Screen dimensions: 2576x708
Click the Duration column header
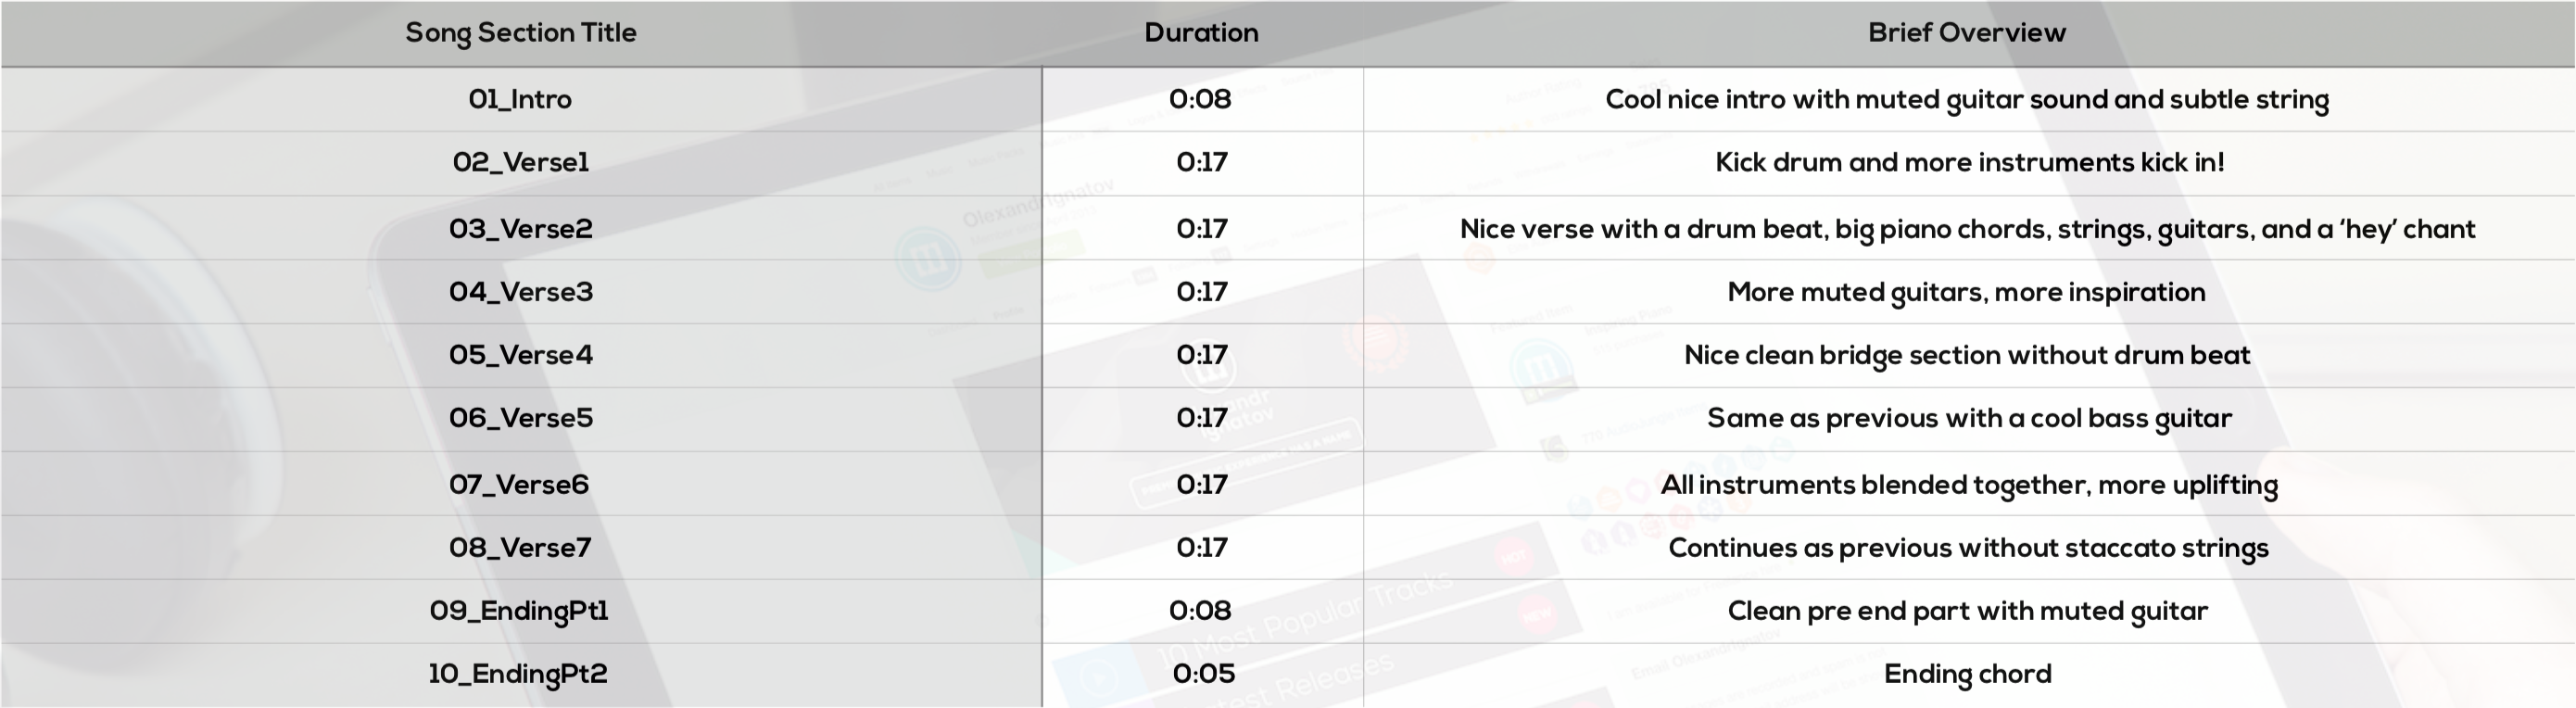(1201, 33)
